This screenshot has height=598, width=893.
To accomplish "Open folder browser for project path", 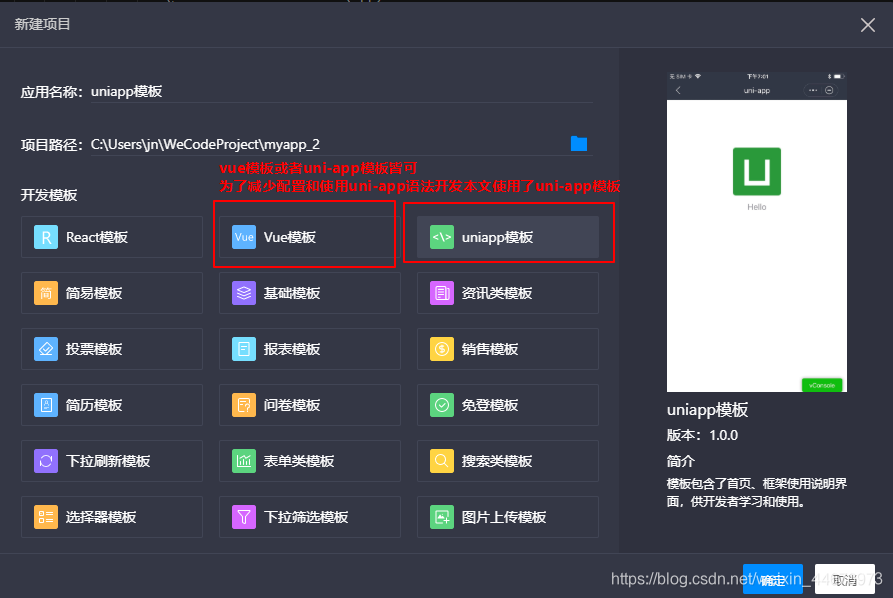I will (579, 144).
